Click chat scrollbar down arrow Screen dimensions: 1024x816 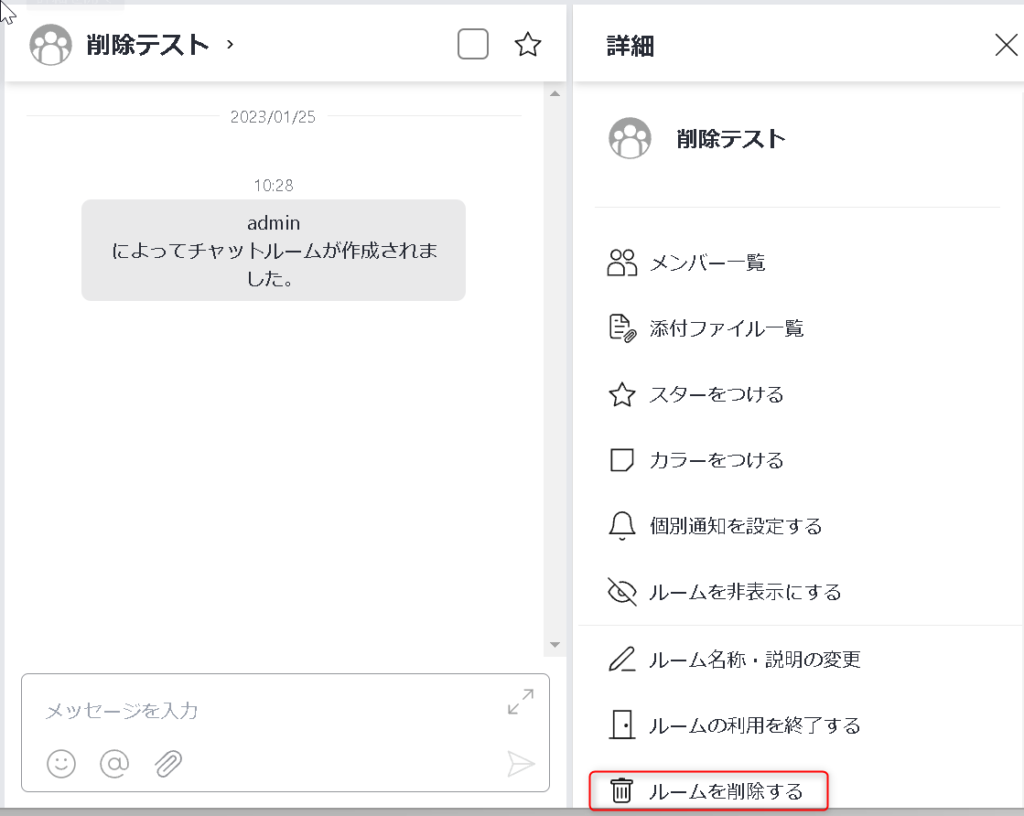coord(555,645)
